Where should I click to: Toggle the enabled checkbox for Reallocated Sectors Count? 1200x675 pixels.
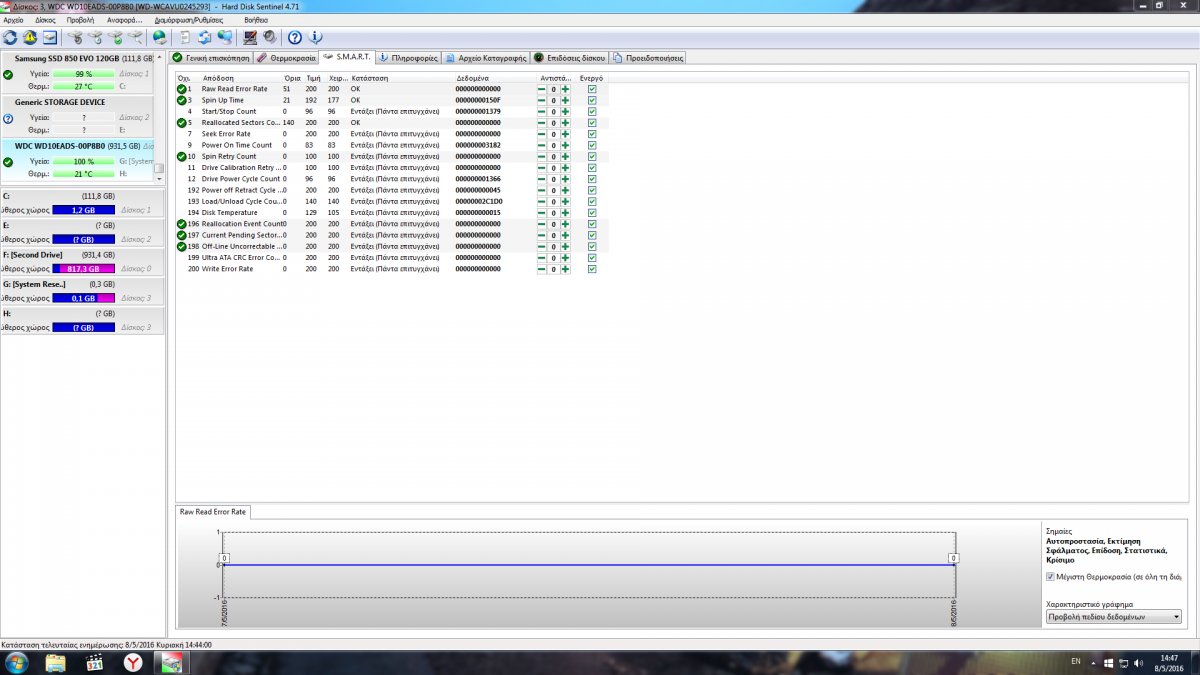(592, 123)
